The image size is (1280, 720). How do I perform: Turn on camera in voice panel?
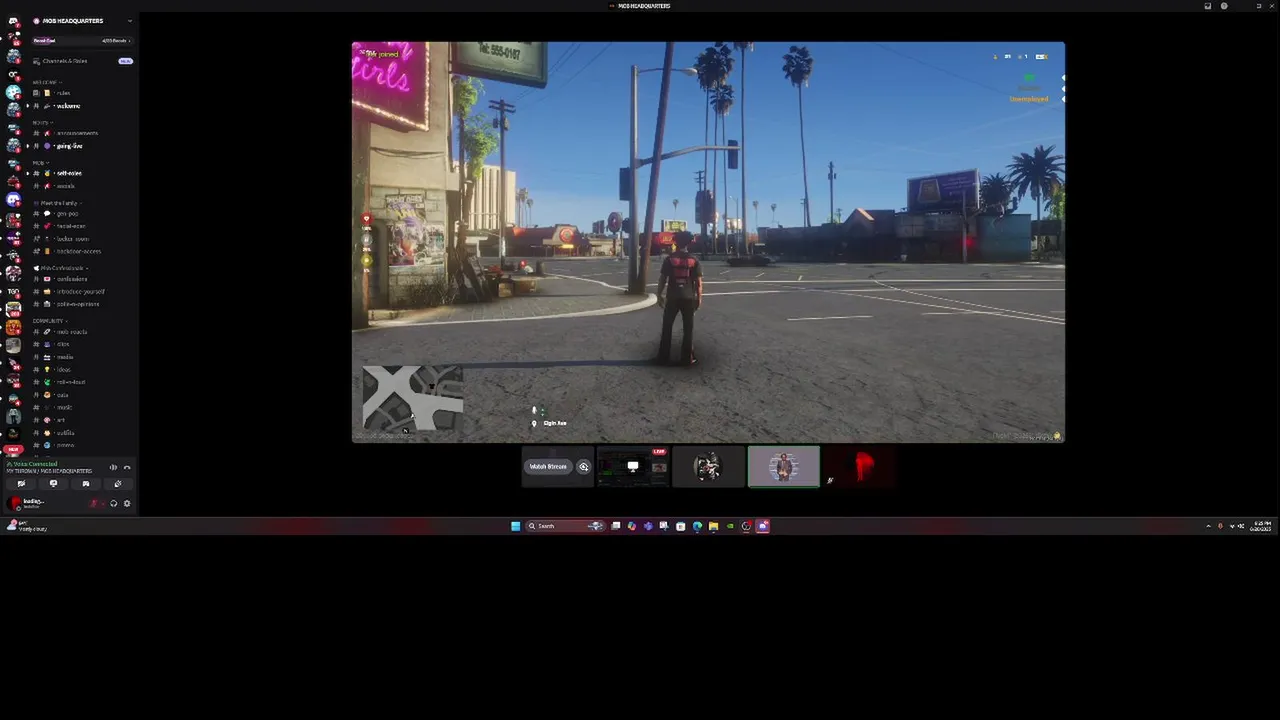(21, 484)
